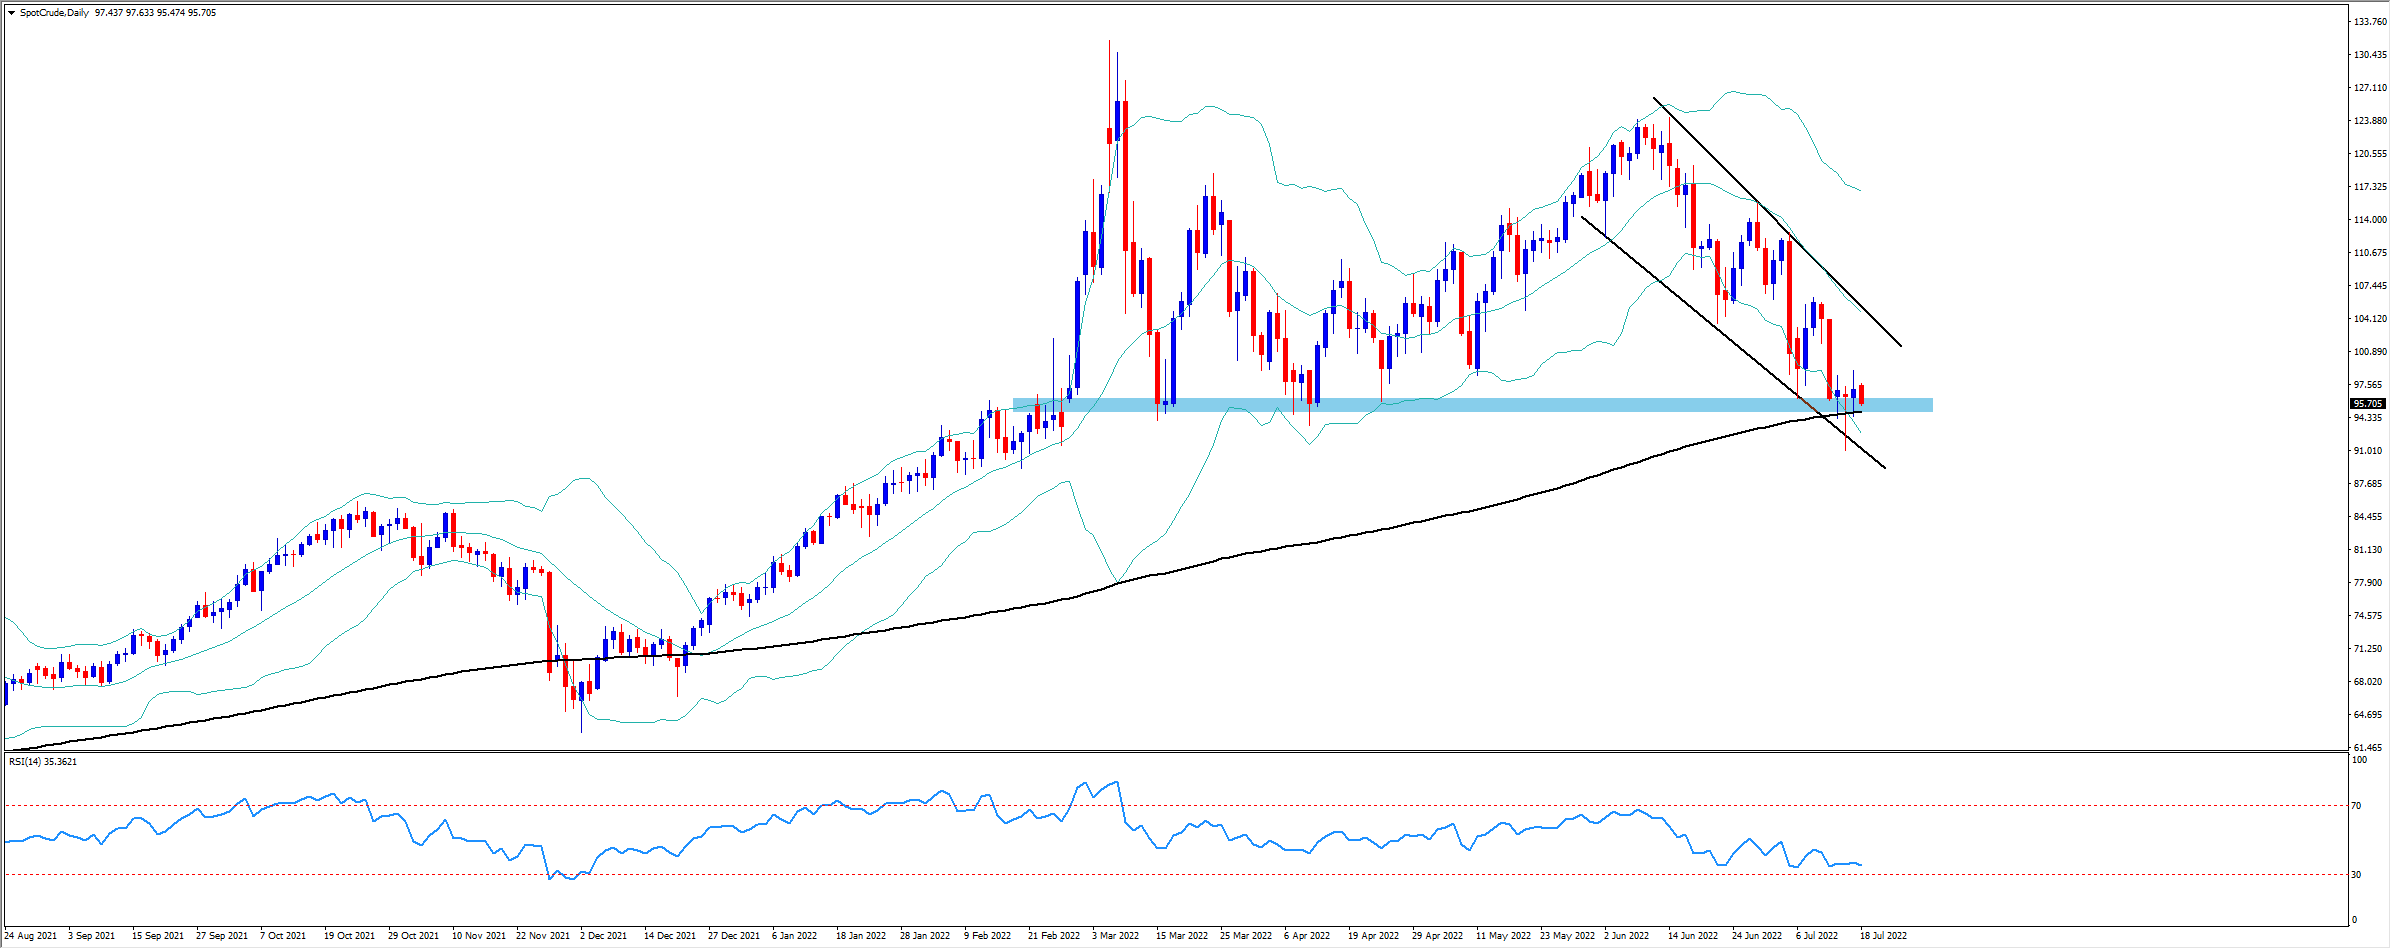The height and width of the screenshot is (949, 2391).
Task: Click the 94.335 price axis value
Action: pos(2367,418)
